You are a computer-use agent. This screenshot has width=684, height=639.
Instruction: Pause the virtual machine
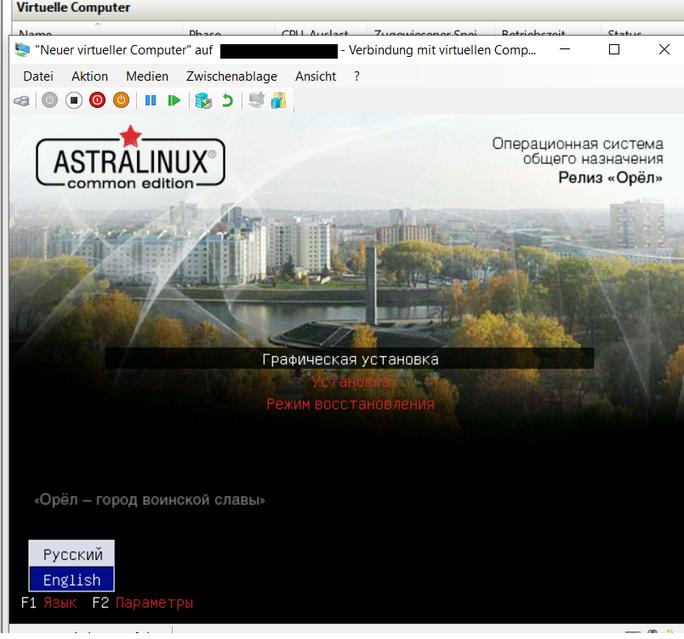150,101
